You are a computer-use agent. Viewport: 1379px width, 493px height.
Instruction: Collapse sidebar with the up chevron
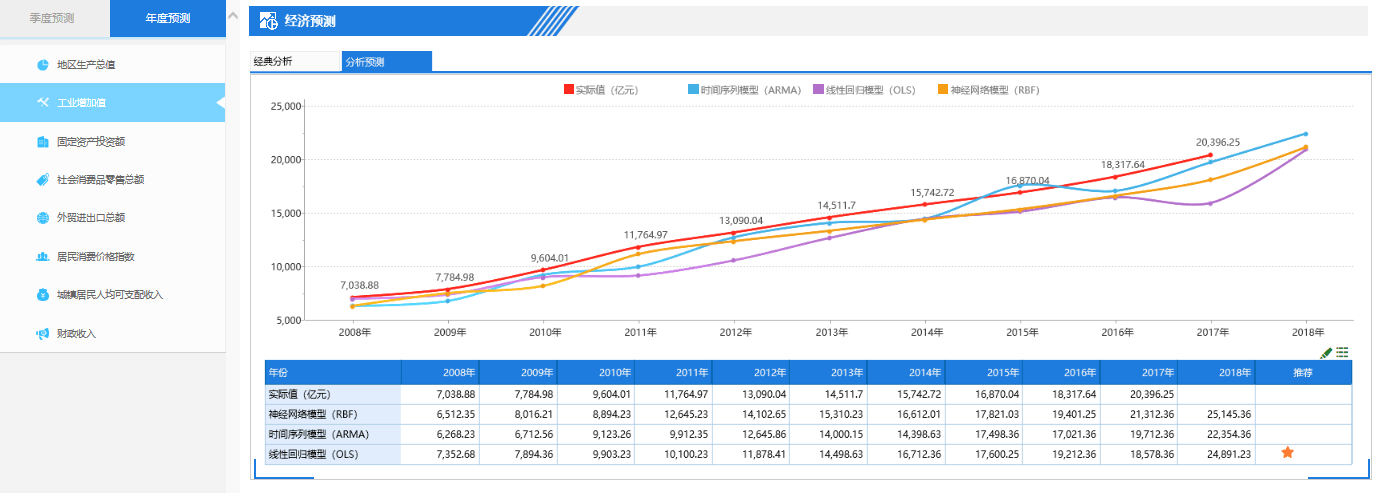233,17
